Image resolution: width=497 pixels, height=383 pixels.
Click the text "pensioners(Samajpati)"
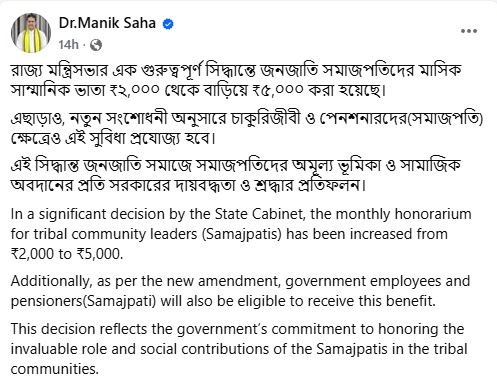[83, 302]
